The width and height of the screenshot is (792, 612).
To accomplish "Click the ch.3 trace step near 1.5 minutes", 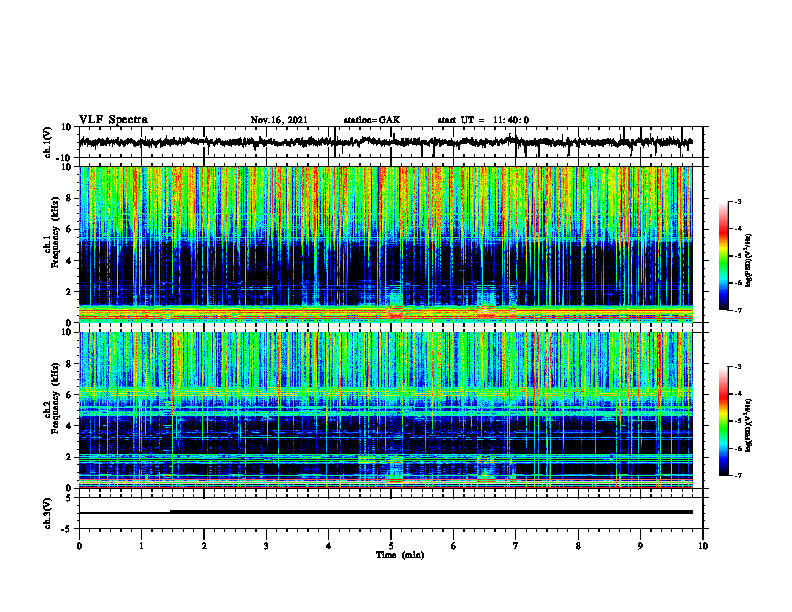I will coord(171,512).
